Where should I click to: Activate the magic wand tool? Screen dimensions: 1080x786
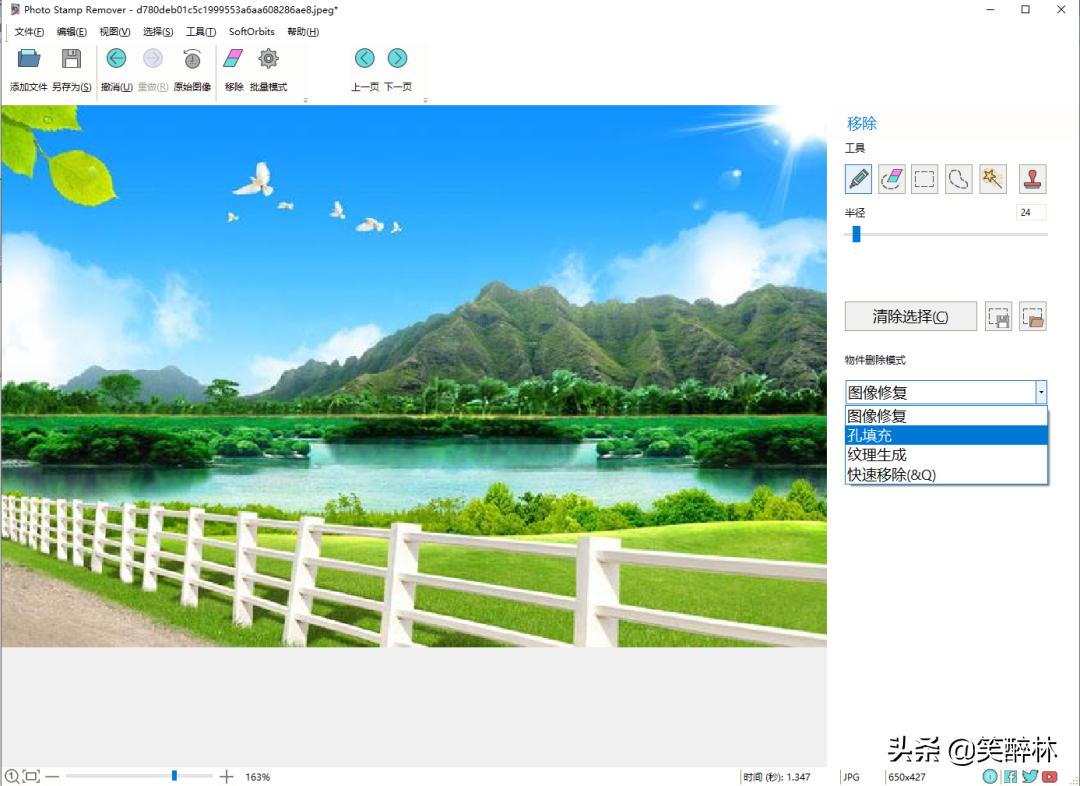992,179
